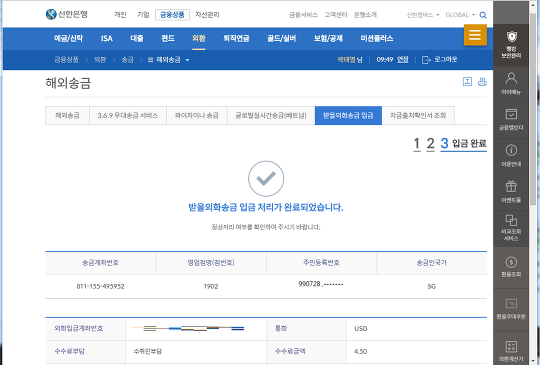Select the 개인 top menu
The height and width of the screenshot is (365, 540).
(x=120, y=15)
